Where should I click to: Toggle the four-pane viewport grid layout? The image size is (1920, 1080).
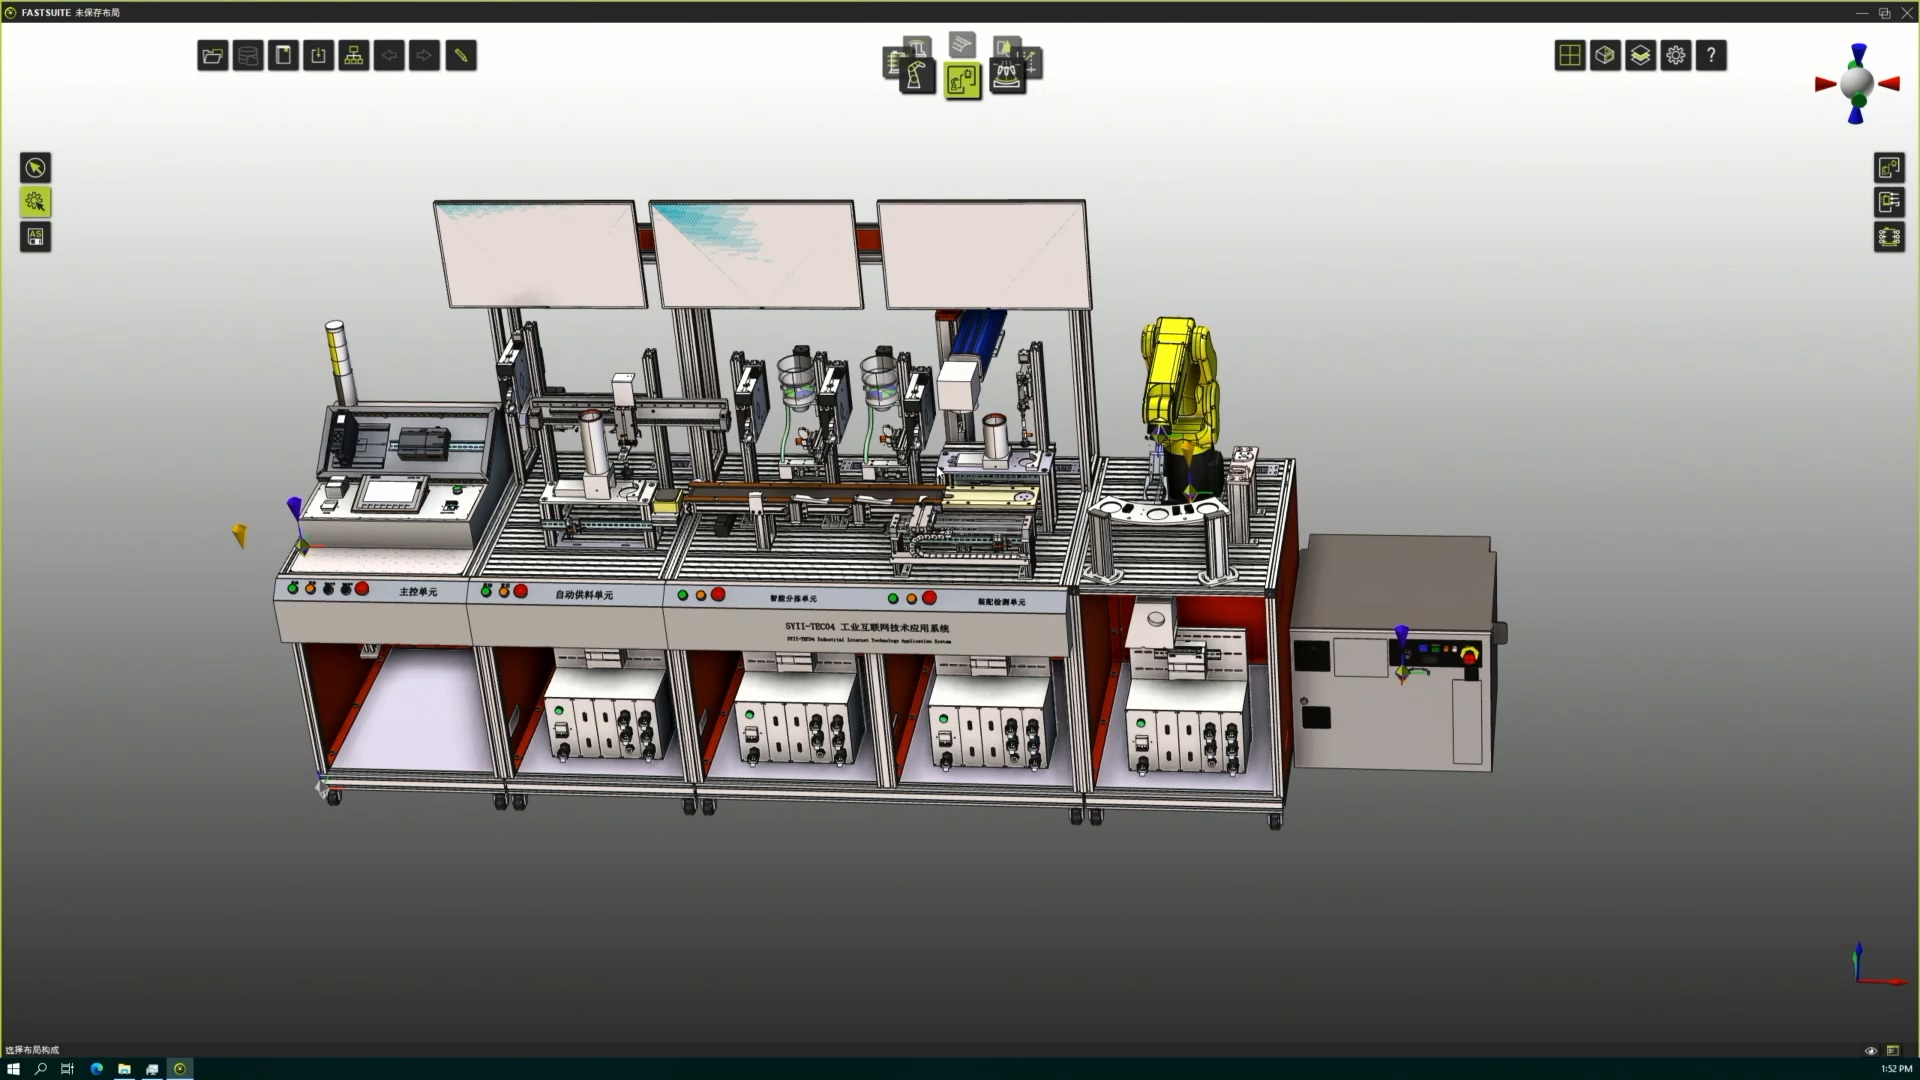point(1570,56)
